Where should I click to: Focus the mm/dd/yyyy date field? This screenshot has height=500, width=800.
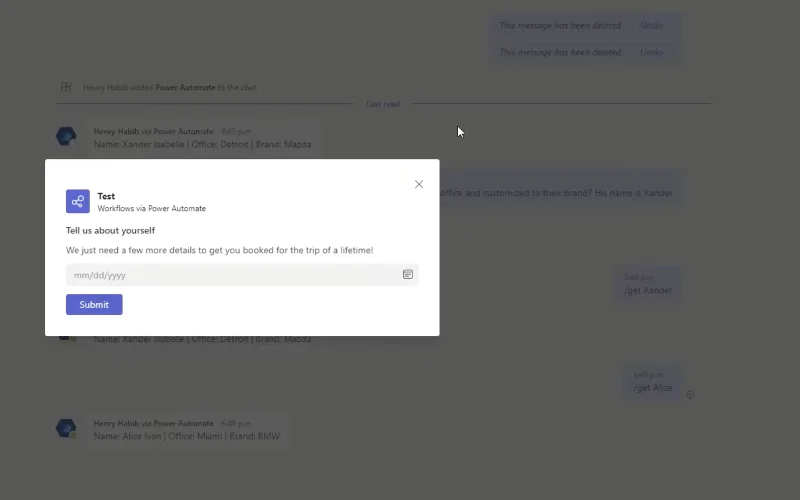tap(242, 275)
